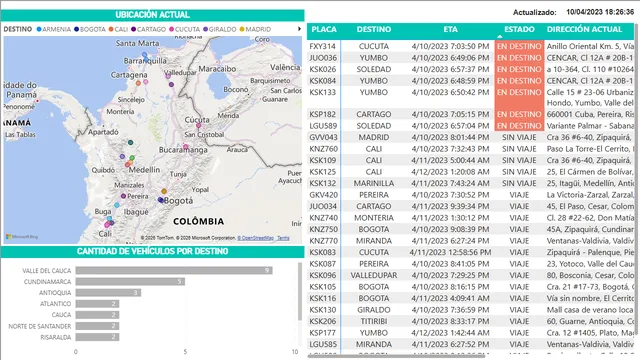Click the orange marker near Cartagena

coord(138,83)
